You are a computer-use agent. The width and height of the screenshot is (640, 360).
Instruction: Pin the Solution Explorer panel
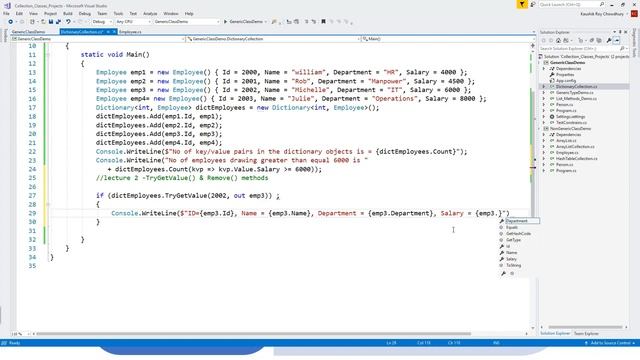(x=620, y=32)
